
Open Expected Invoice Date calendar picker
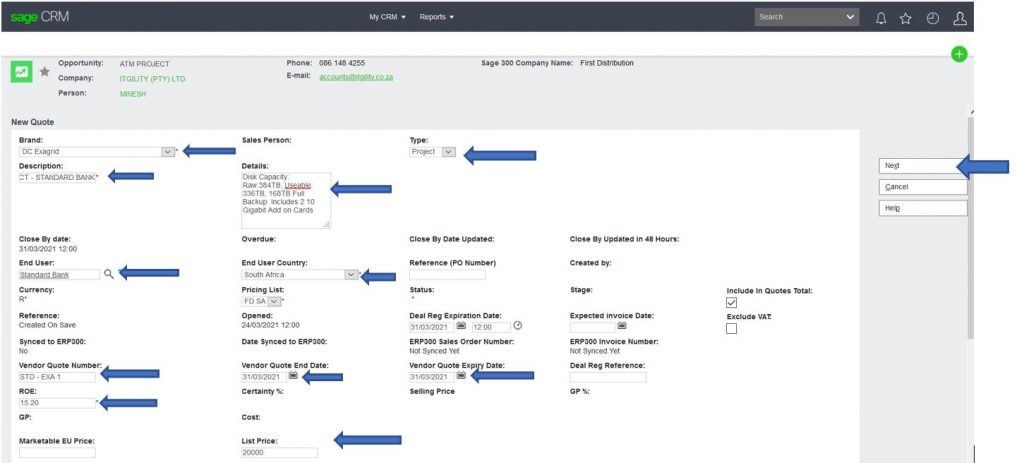621,326
